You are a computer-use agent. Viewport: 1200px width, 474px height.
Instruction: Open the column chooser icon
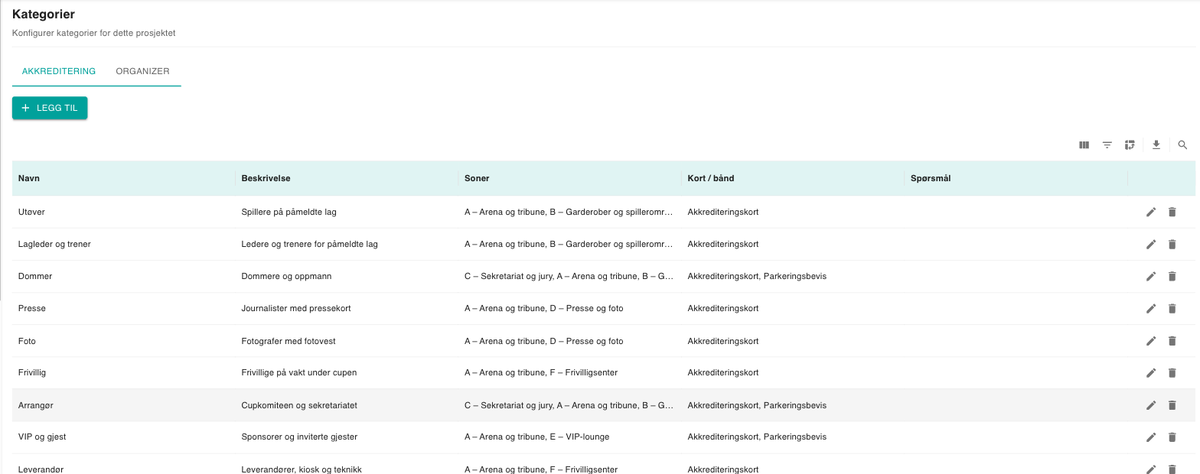(x=1084, y=145)
